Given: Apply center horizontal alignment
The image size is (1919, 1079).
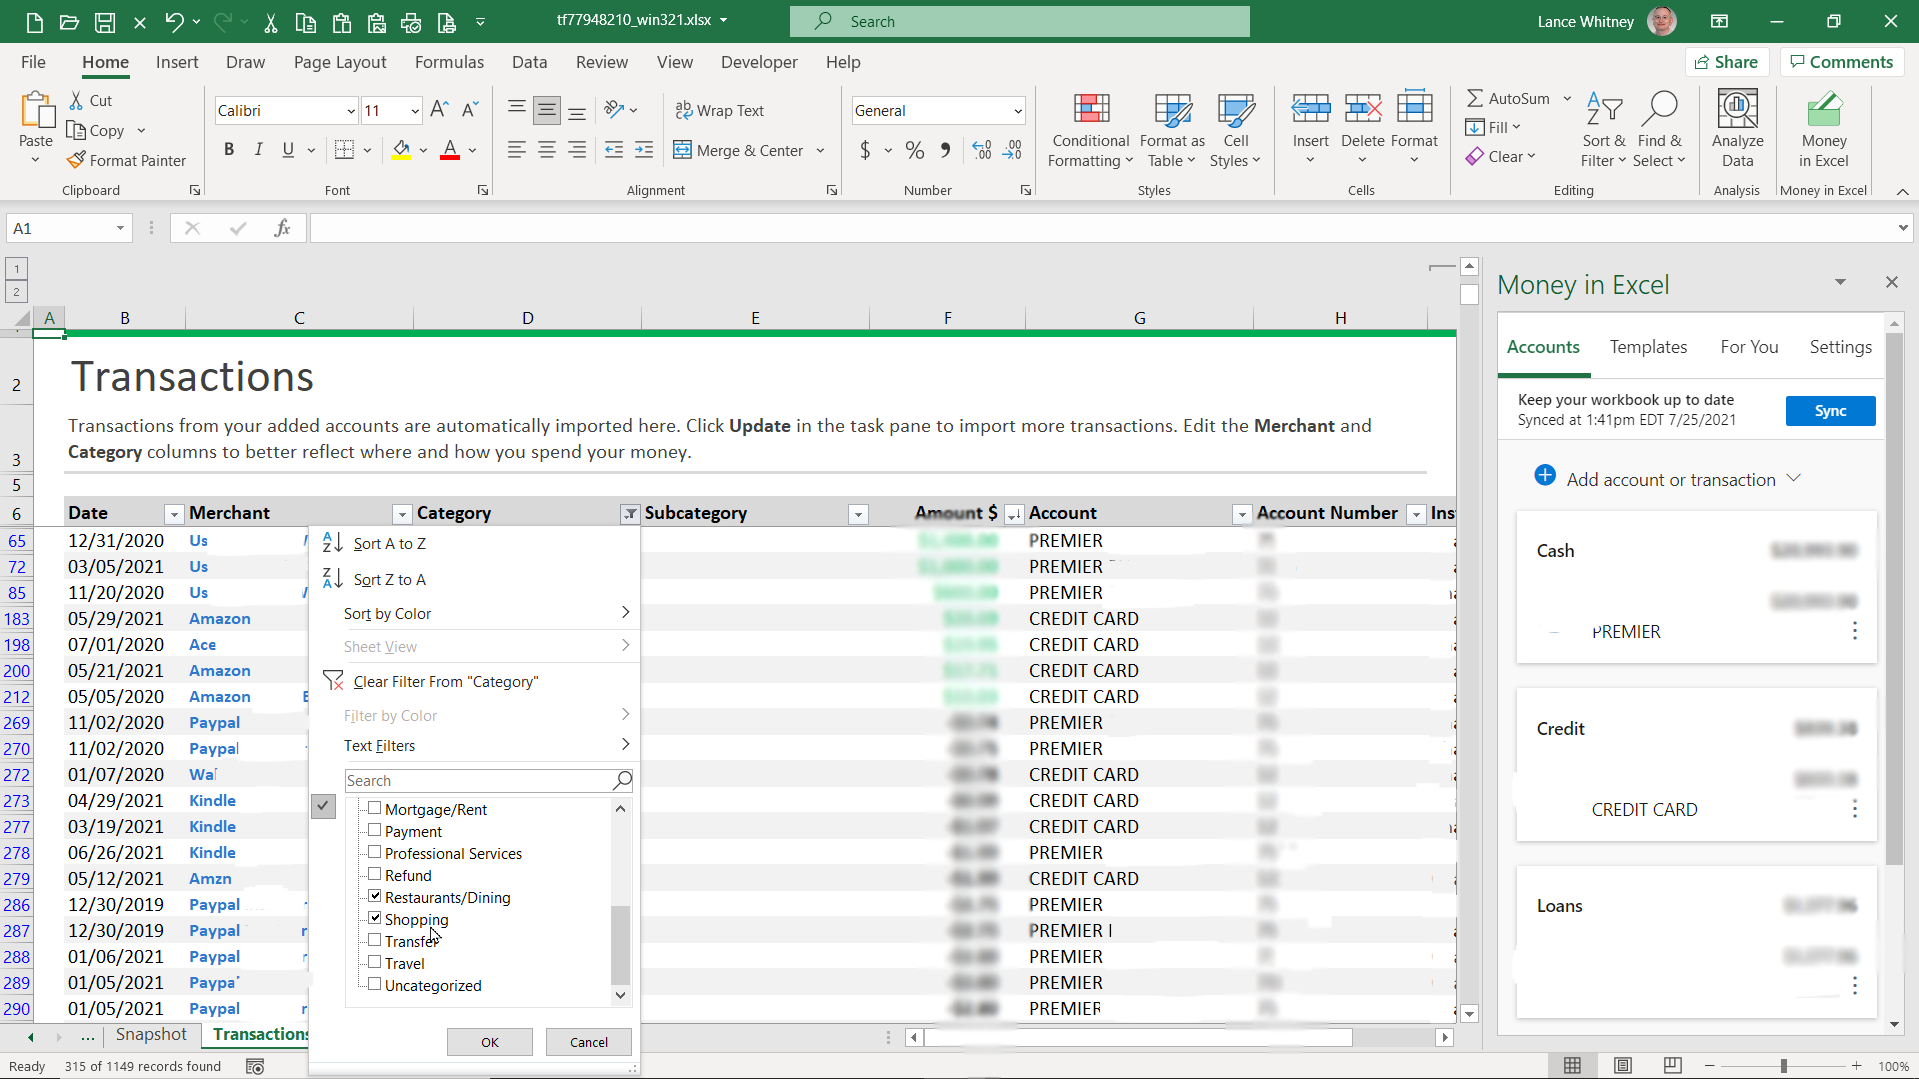Looking at the screenshot, I should pos(547,150).
